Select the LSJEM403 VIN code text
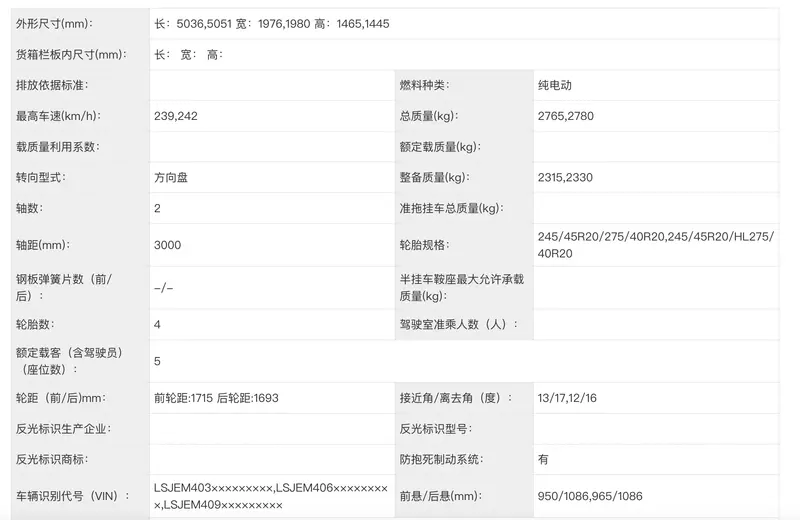Viewport: 800px width, 520px height. (212, 487)
